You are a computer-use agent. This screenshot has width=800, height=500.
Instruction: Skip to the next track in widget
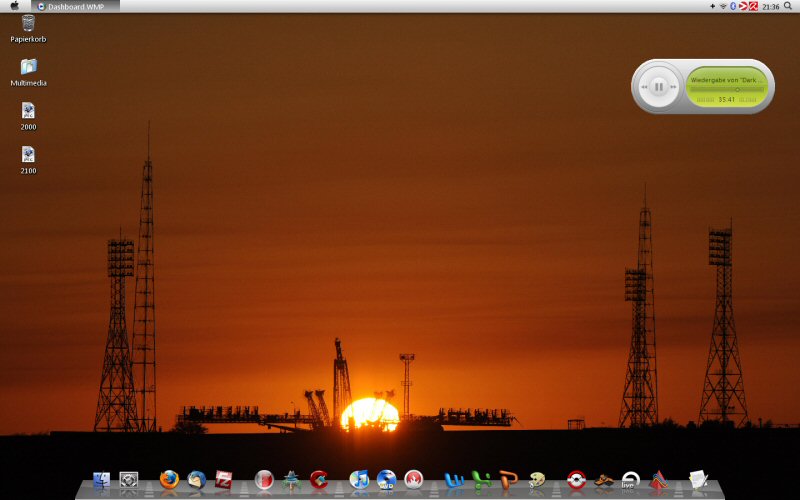click(x=675, y=87)
